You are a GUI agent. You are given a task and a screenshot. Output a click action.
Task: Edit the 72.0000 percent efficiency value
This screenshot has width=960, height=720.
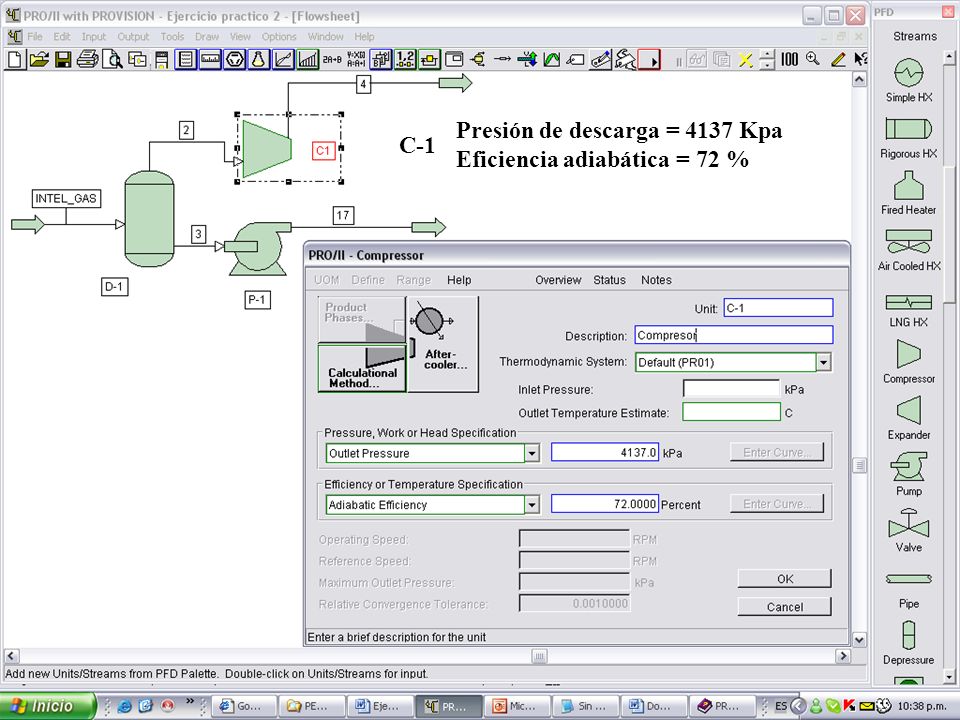point(605,504)
